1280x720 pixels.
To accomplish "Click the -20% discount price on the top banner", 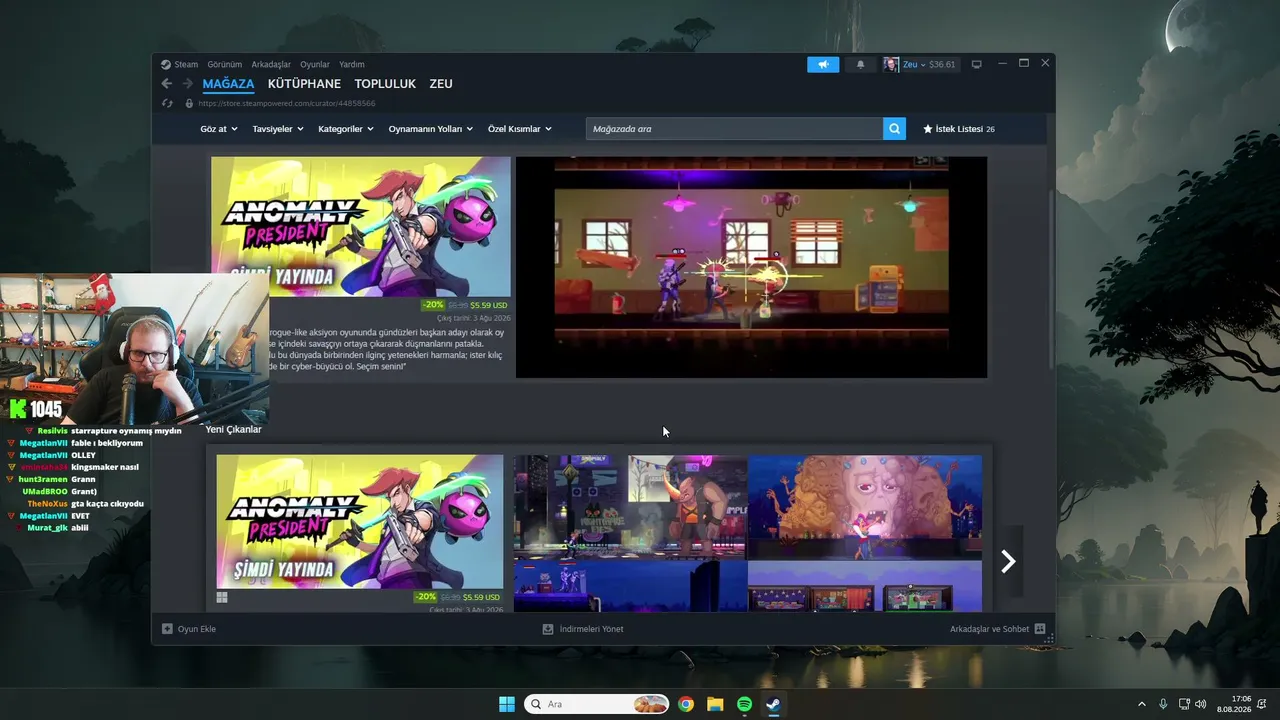I will pyautogui.click(x=466, y=305).
